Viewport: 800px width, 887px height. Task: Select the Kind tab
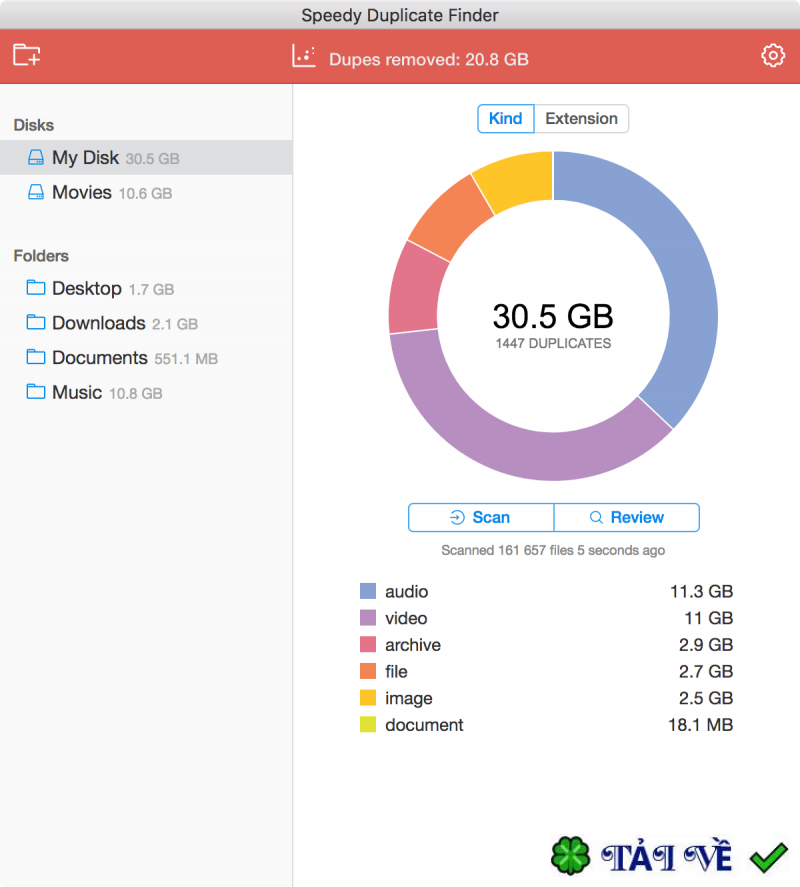pos(505,118)
